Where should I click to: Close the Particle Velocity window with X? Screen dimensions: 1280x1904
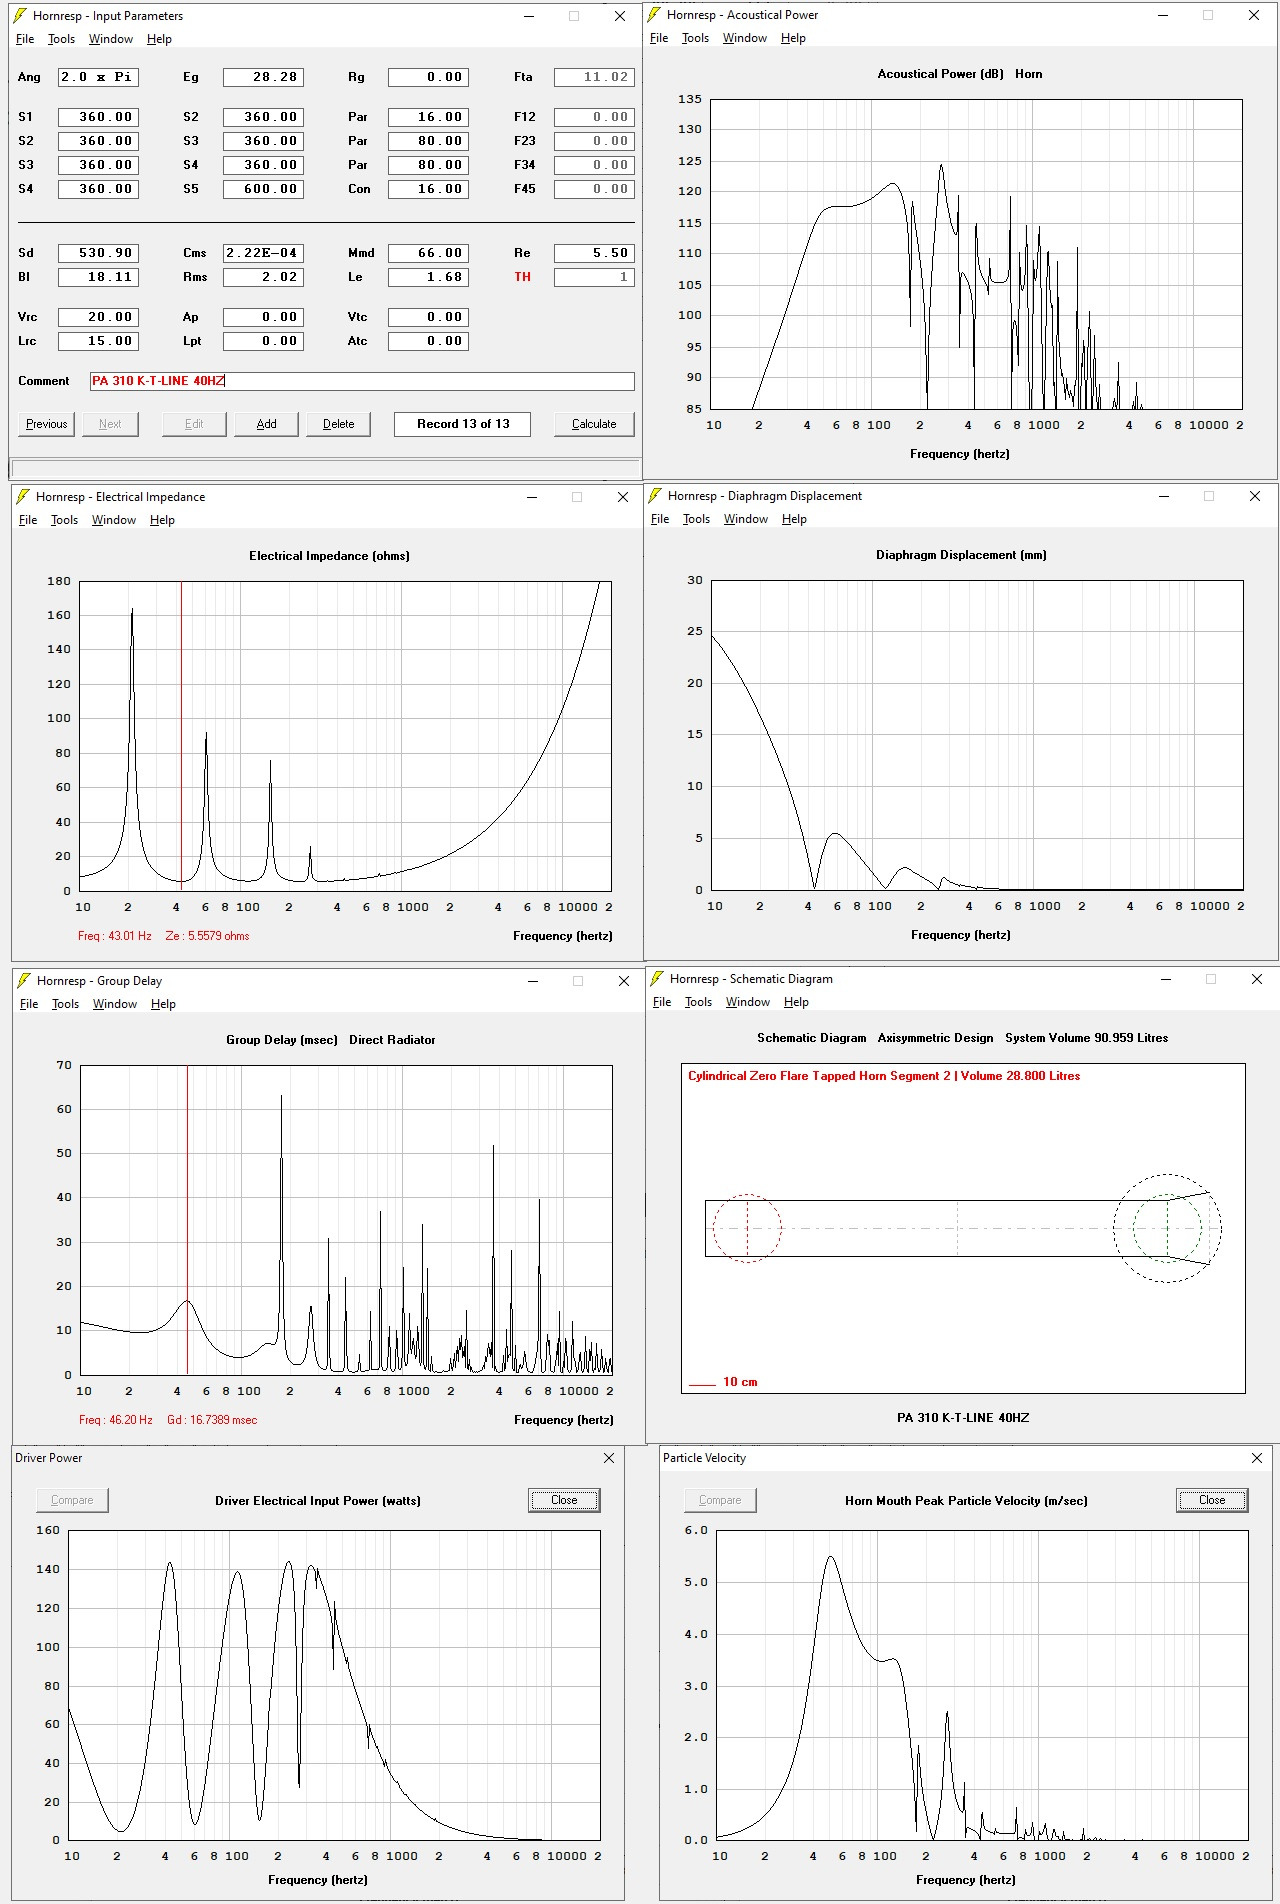click(1257, 1458)
